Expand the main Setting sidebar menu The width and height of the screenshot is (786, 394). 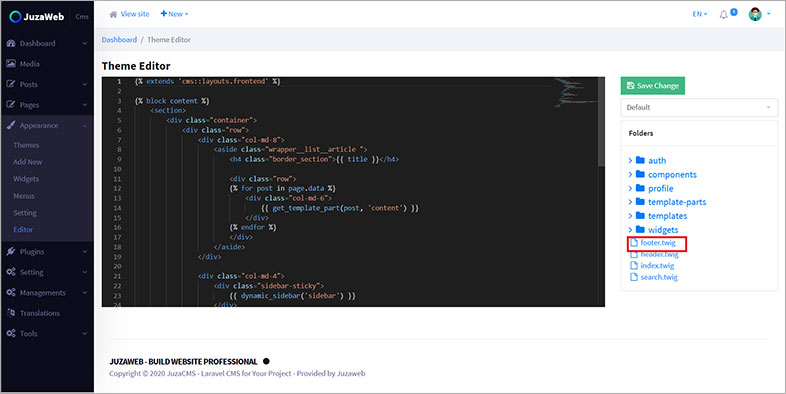pyautogui.click(x=47, y=272)
